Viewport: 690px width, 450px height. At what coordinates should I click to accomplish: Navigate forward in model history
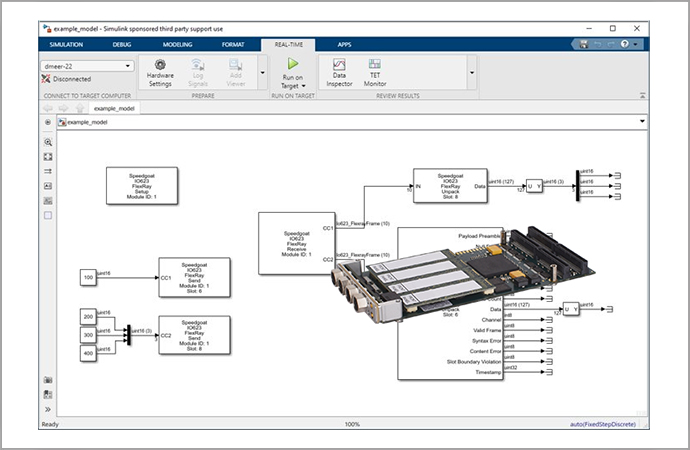pos(63,108)
